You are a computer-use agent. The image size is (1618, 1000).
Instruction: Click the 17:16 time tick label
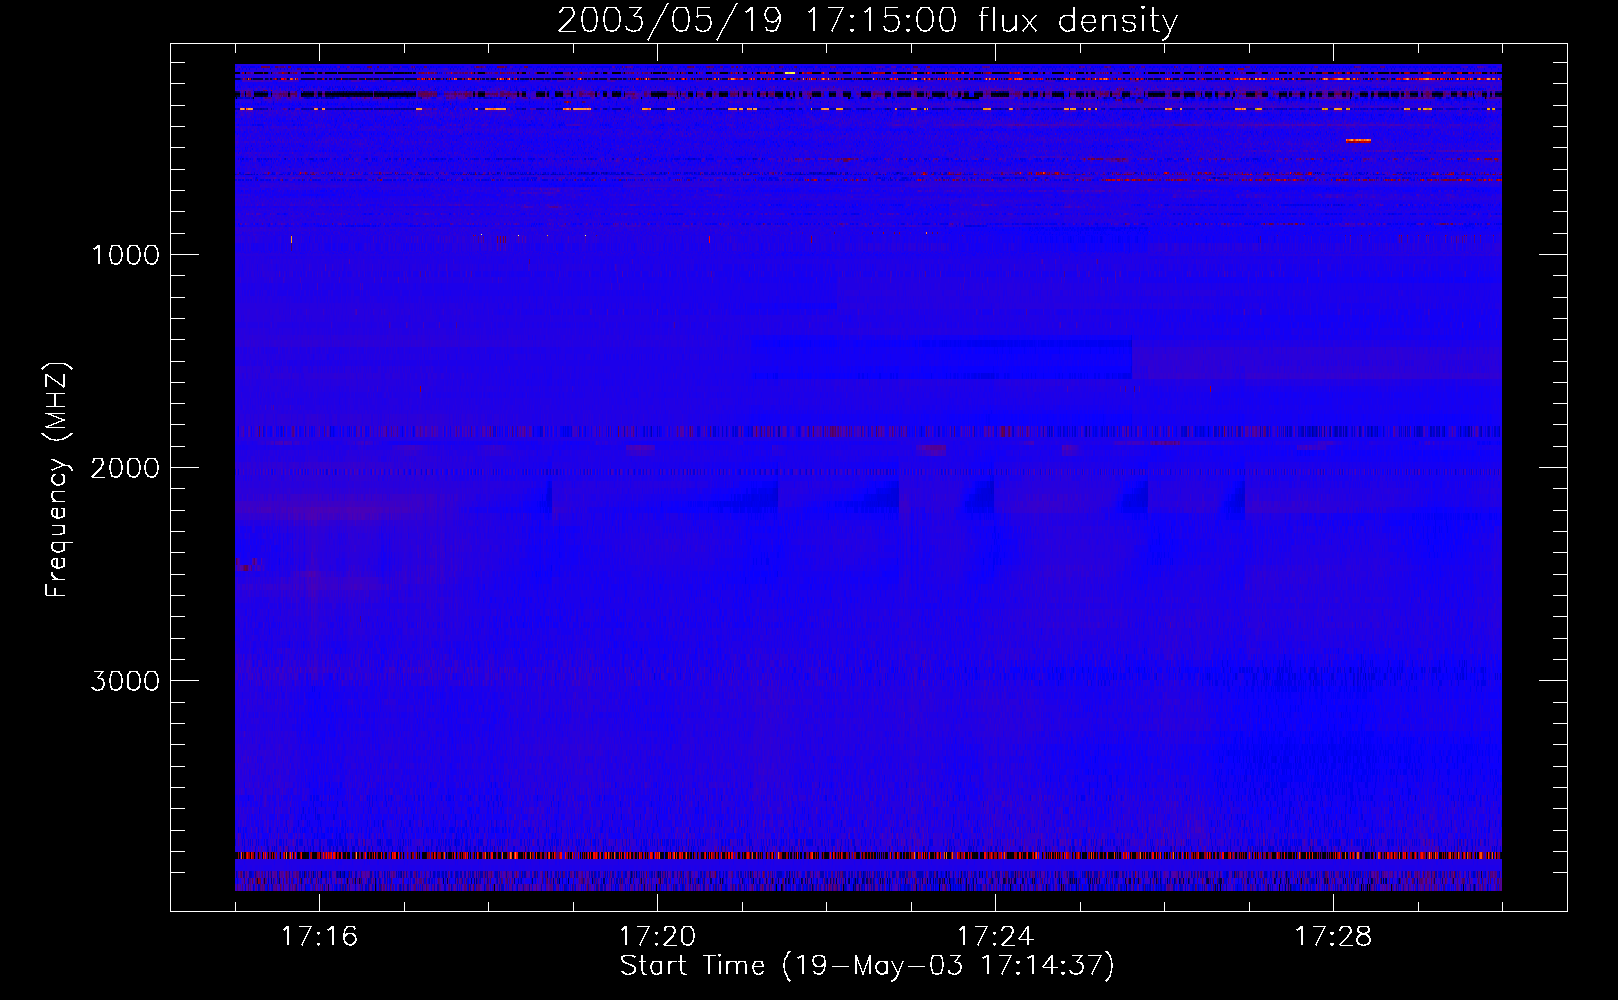[319, 936]
